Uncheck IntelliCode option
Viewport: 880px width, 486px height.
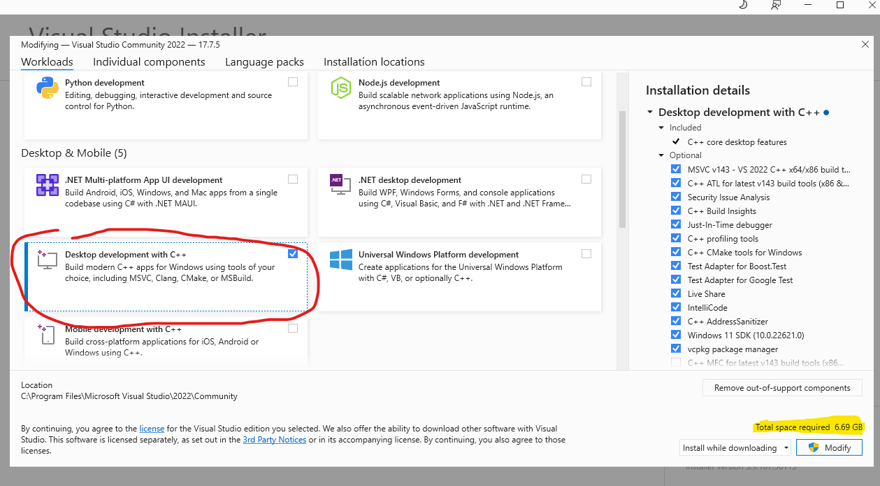(676, 307)
